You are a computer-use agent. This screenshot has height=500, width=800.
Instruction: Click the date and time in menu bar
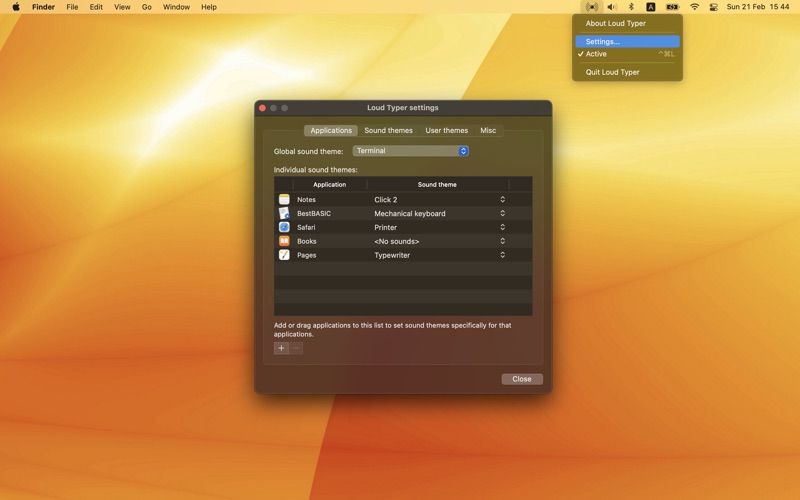[758, 7]
